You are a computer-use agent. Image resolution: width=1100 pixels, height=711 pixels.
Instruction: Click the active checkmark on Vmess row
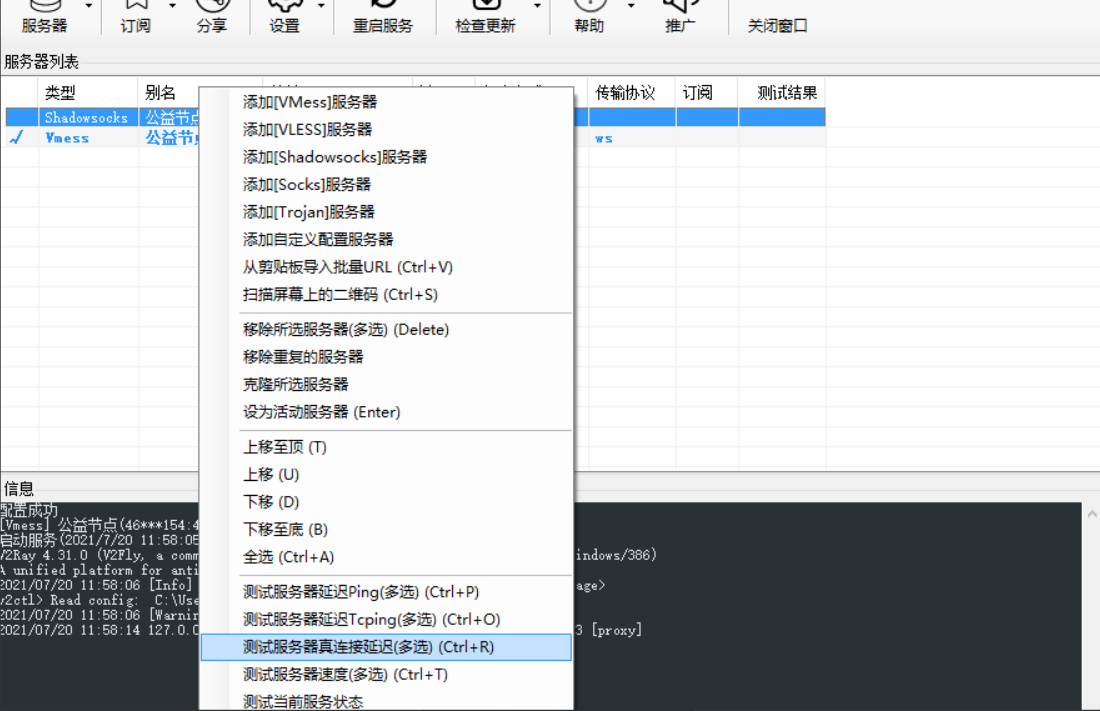[17, 138]
